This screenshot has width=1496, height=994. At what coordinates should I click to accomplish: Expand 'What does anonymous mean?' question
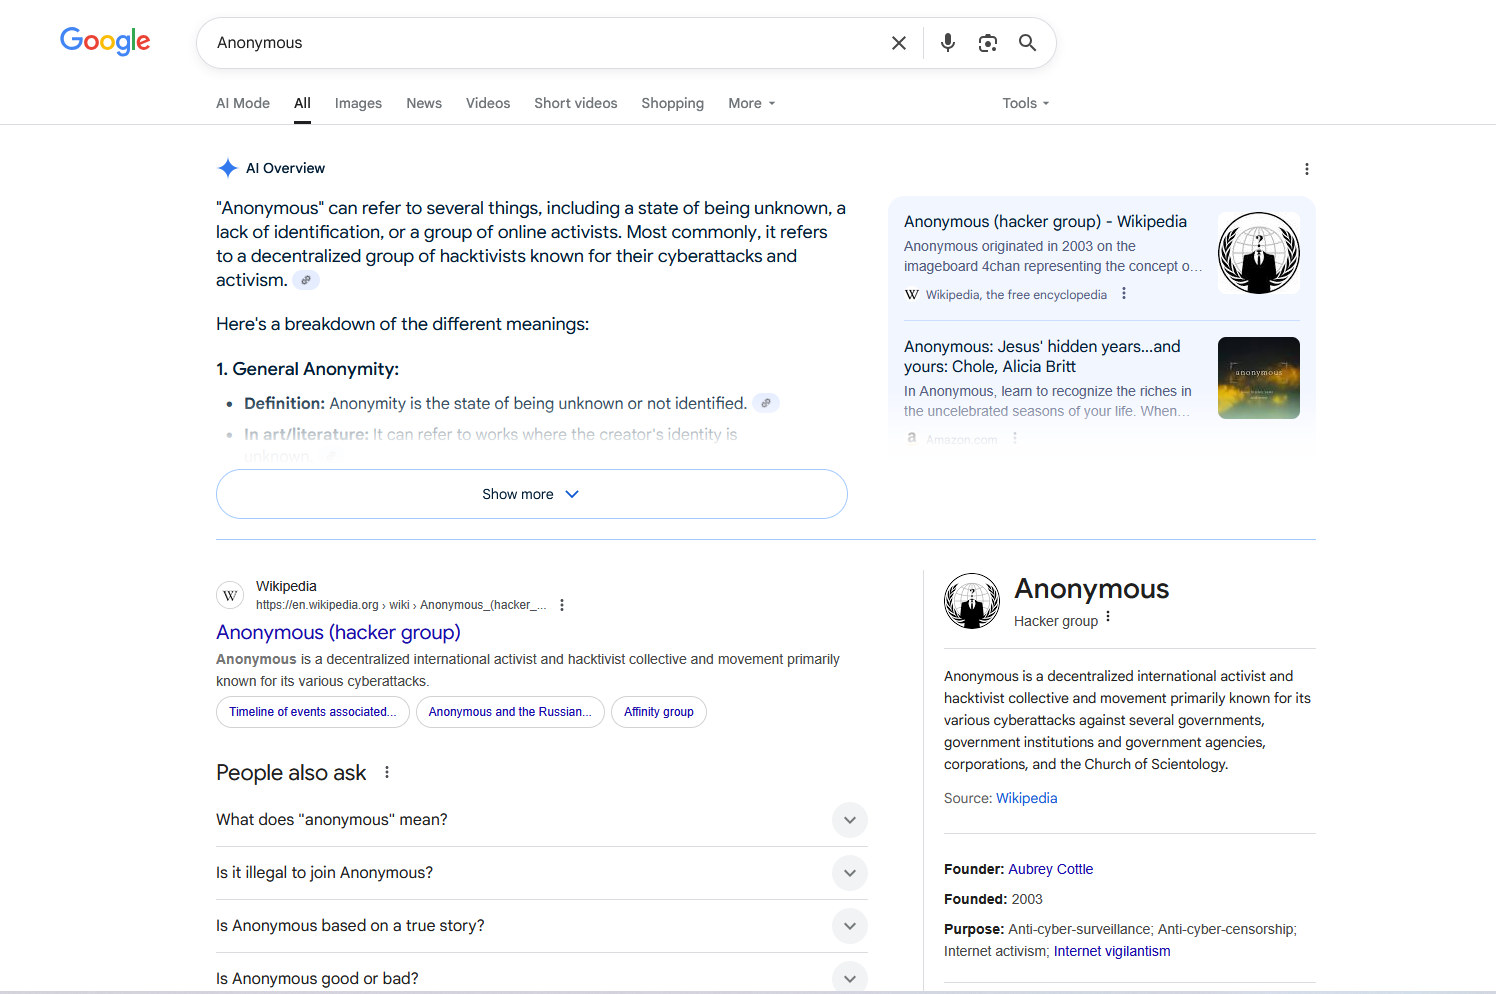tap(541, 820)
